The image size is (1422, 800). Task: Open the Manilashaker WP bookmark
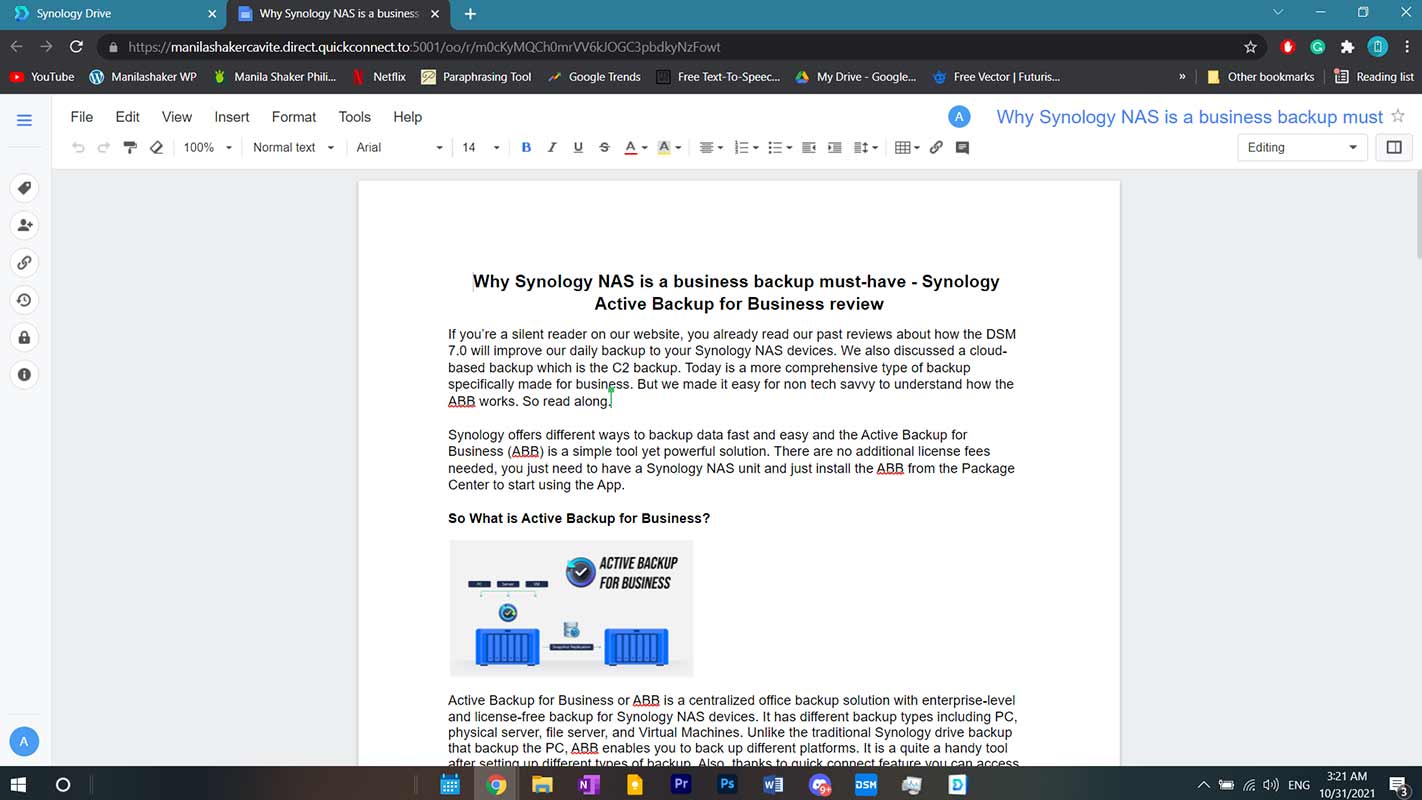click(x=143, y=76)
